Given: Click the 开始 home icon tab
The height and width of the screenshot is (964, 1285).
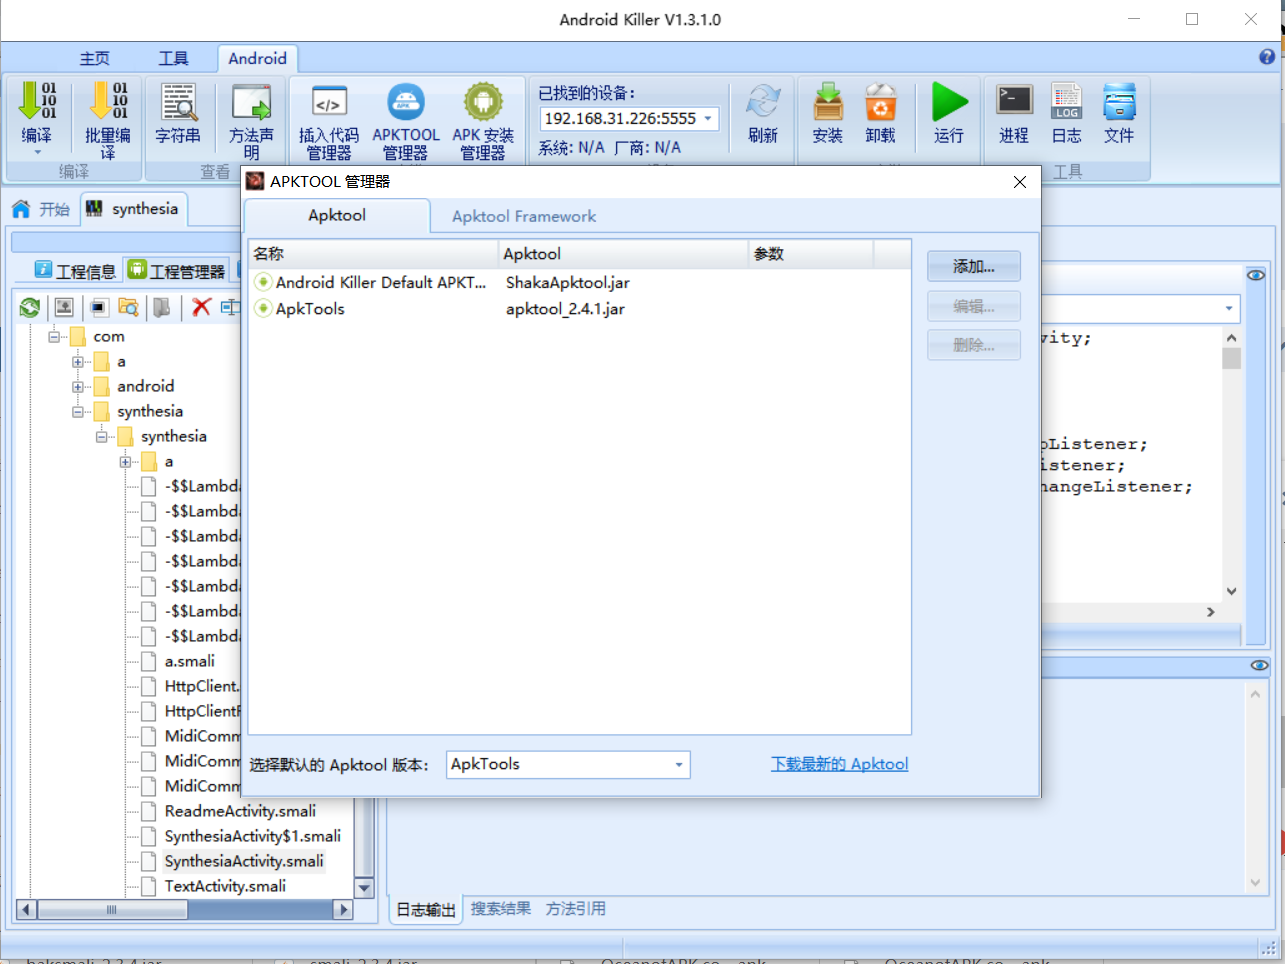Looking at the screenshot, I should point(41,209).
